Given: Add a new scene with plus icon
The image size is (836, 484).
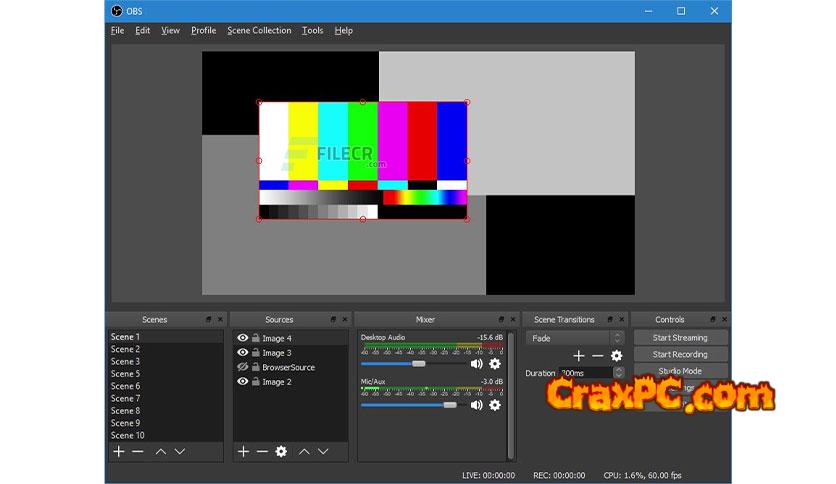Looking at the screenshot, I should pos(119,452).
